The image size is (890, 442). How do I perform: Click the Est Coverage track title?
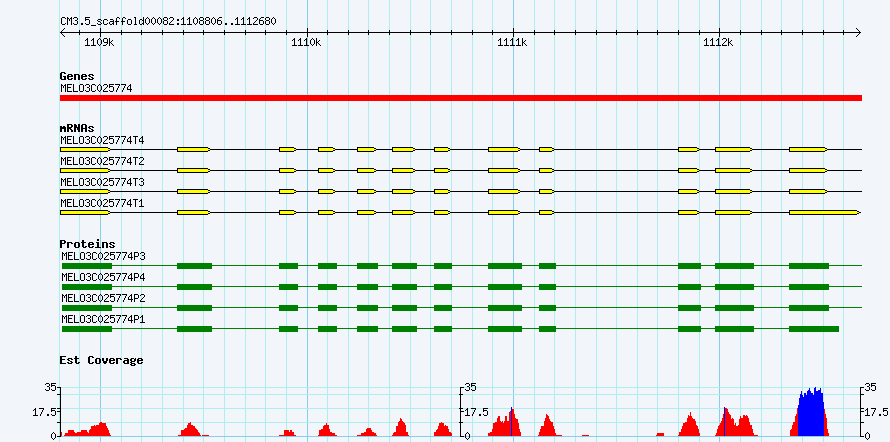click(101, 360)
